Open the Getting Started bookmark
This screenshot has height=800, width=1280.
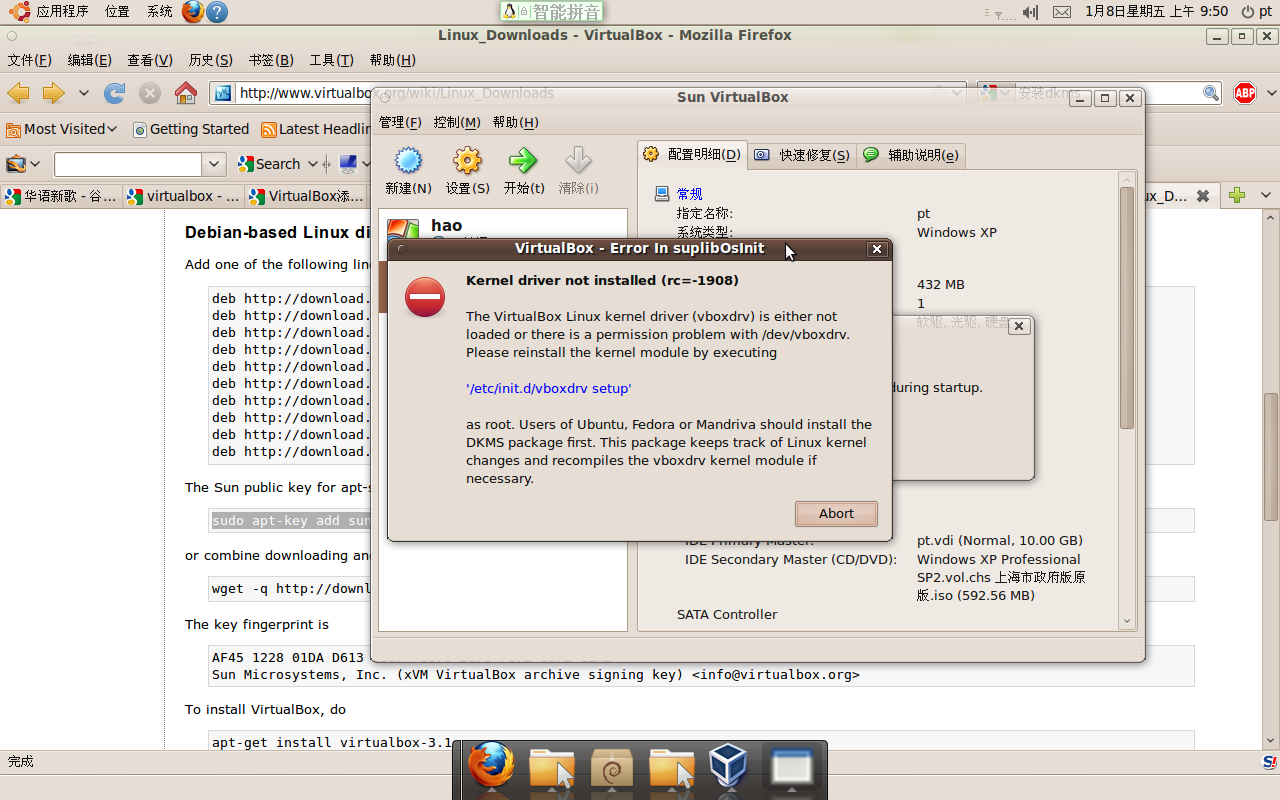pyautogui.click(x=191, y=129)
